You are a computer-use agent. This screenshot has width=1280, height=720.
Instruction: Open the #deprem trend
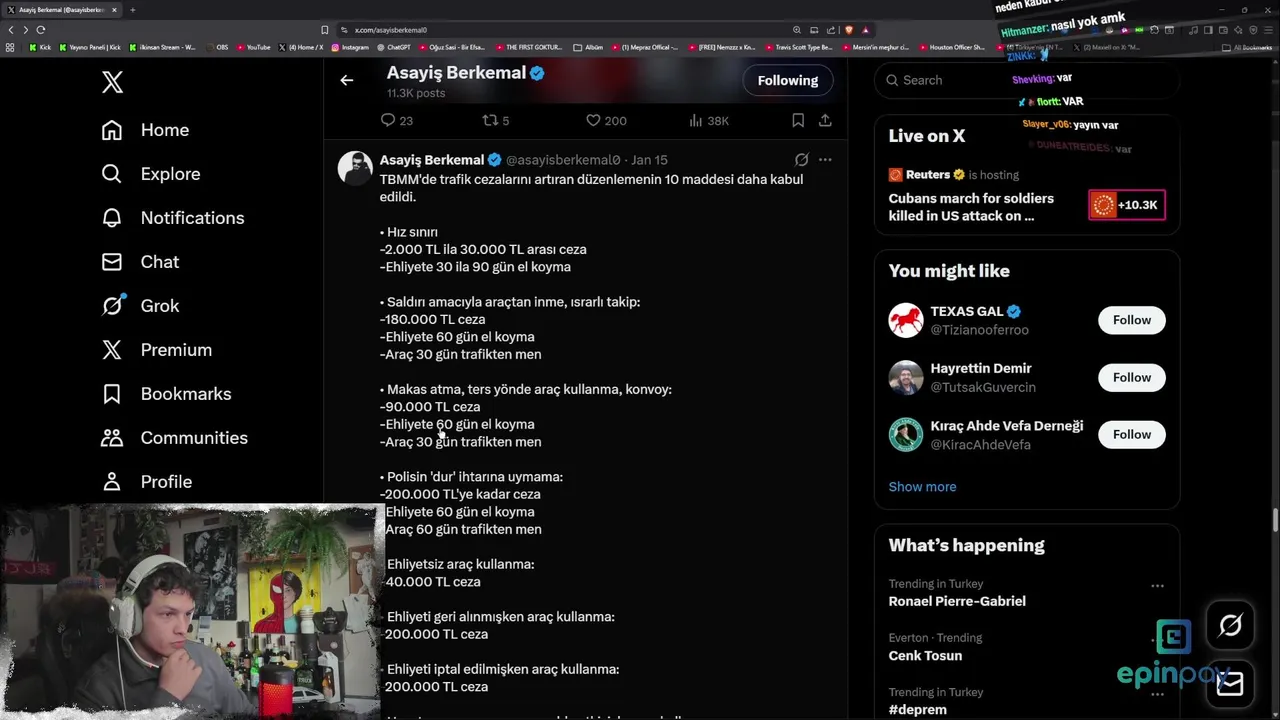click(x=917, y=710)
